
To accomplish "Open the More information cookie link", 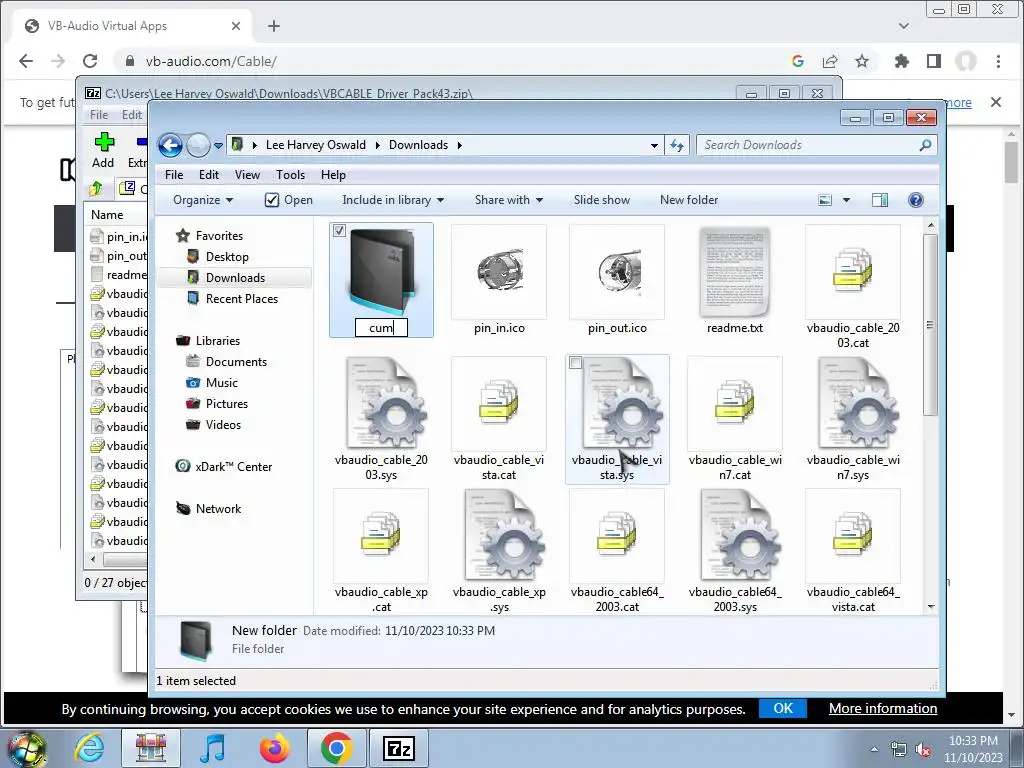I will point(883,709).
